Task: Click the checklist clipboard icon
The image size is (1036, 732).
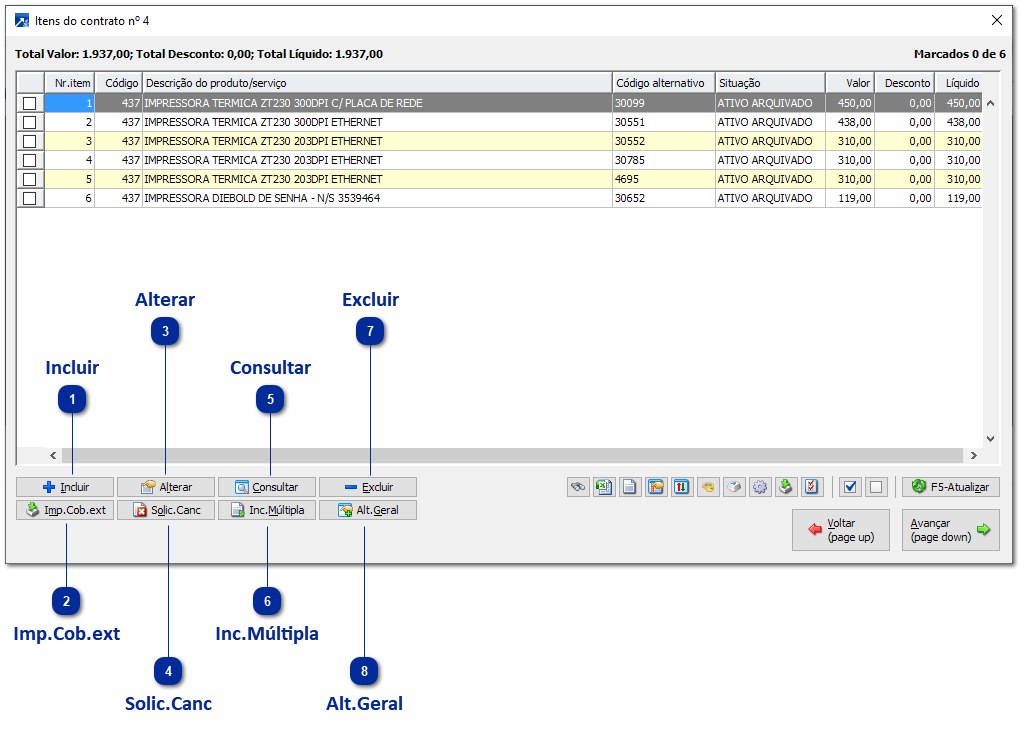Action: [x=812, y=487]
